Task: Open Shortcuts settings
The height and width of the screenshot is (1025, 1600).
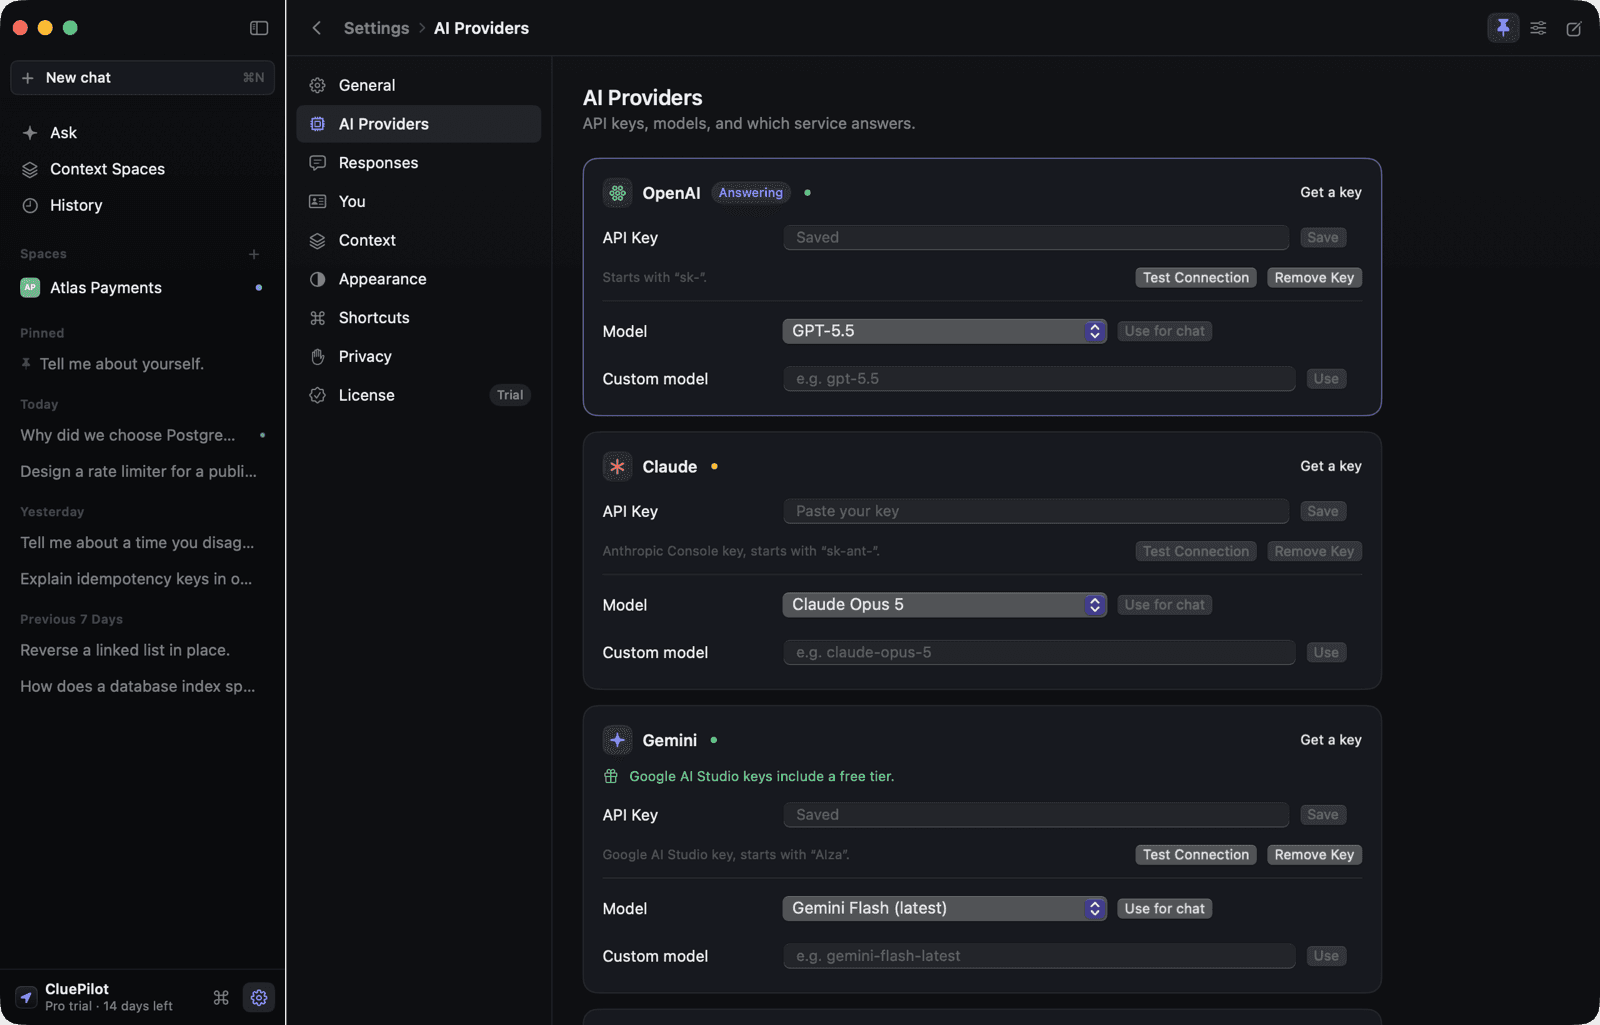Action: click(x=419, y=318)
